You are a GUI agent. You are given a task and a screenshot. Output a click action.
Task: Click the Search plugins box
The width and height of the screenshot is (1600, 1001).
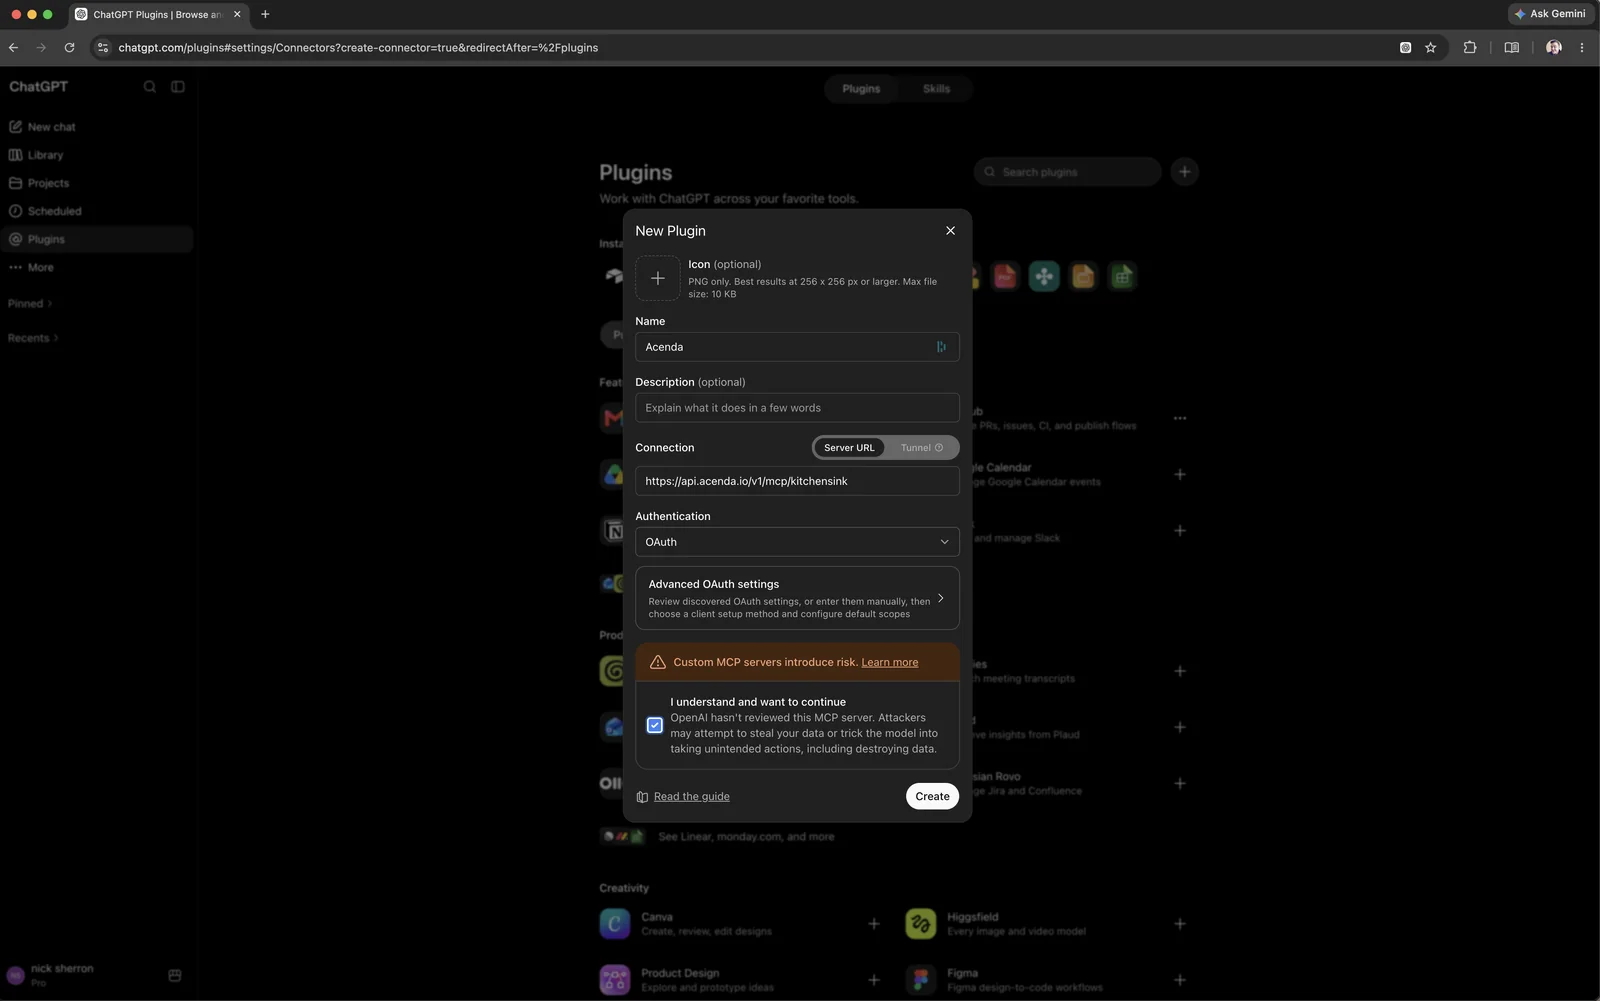click(x=1067, y=172)
